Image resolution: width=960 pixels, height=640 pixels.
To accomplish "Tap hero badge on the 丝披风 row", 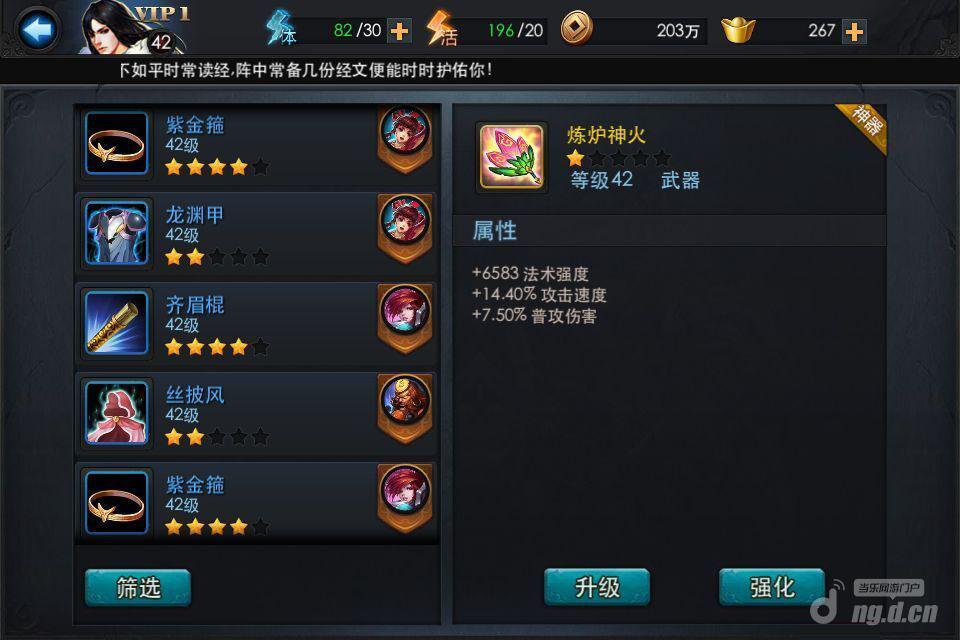I will [x=405, y=407].
